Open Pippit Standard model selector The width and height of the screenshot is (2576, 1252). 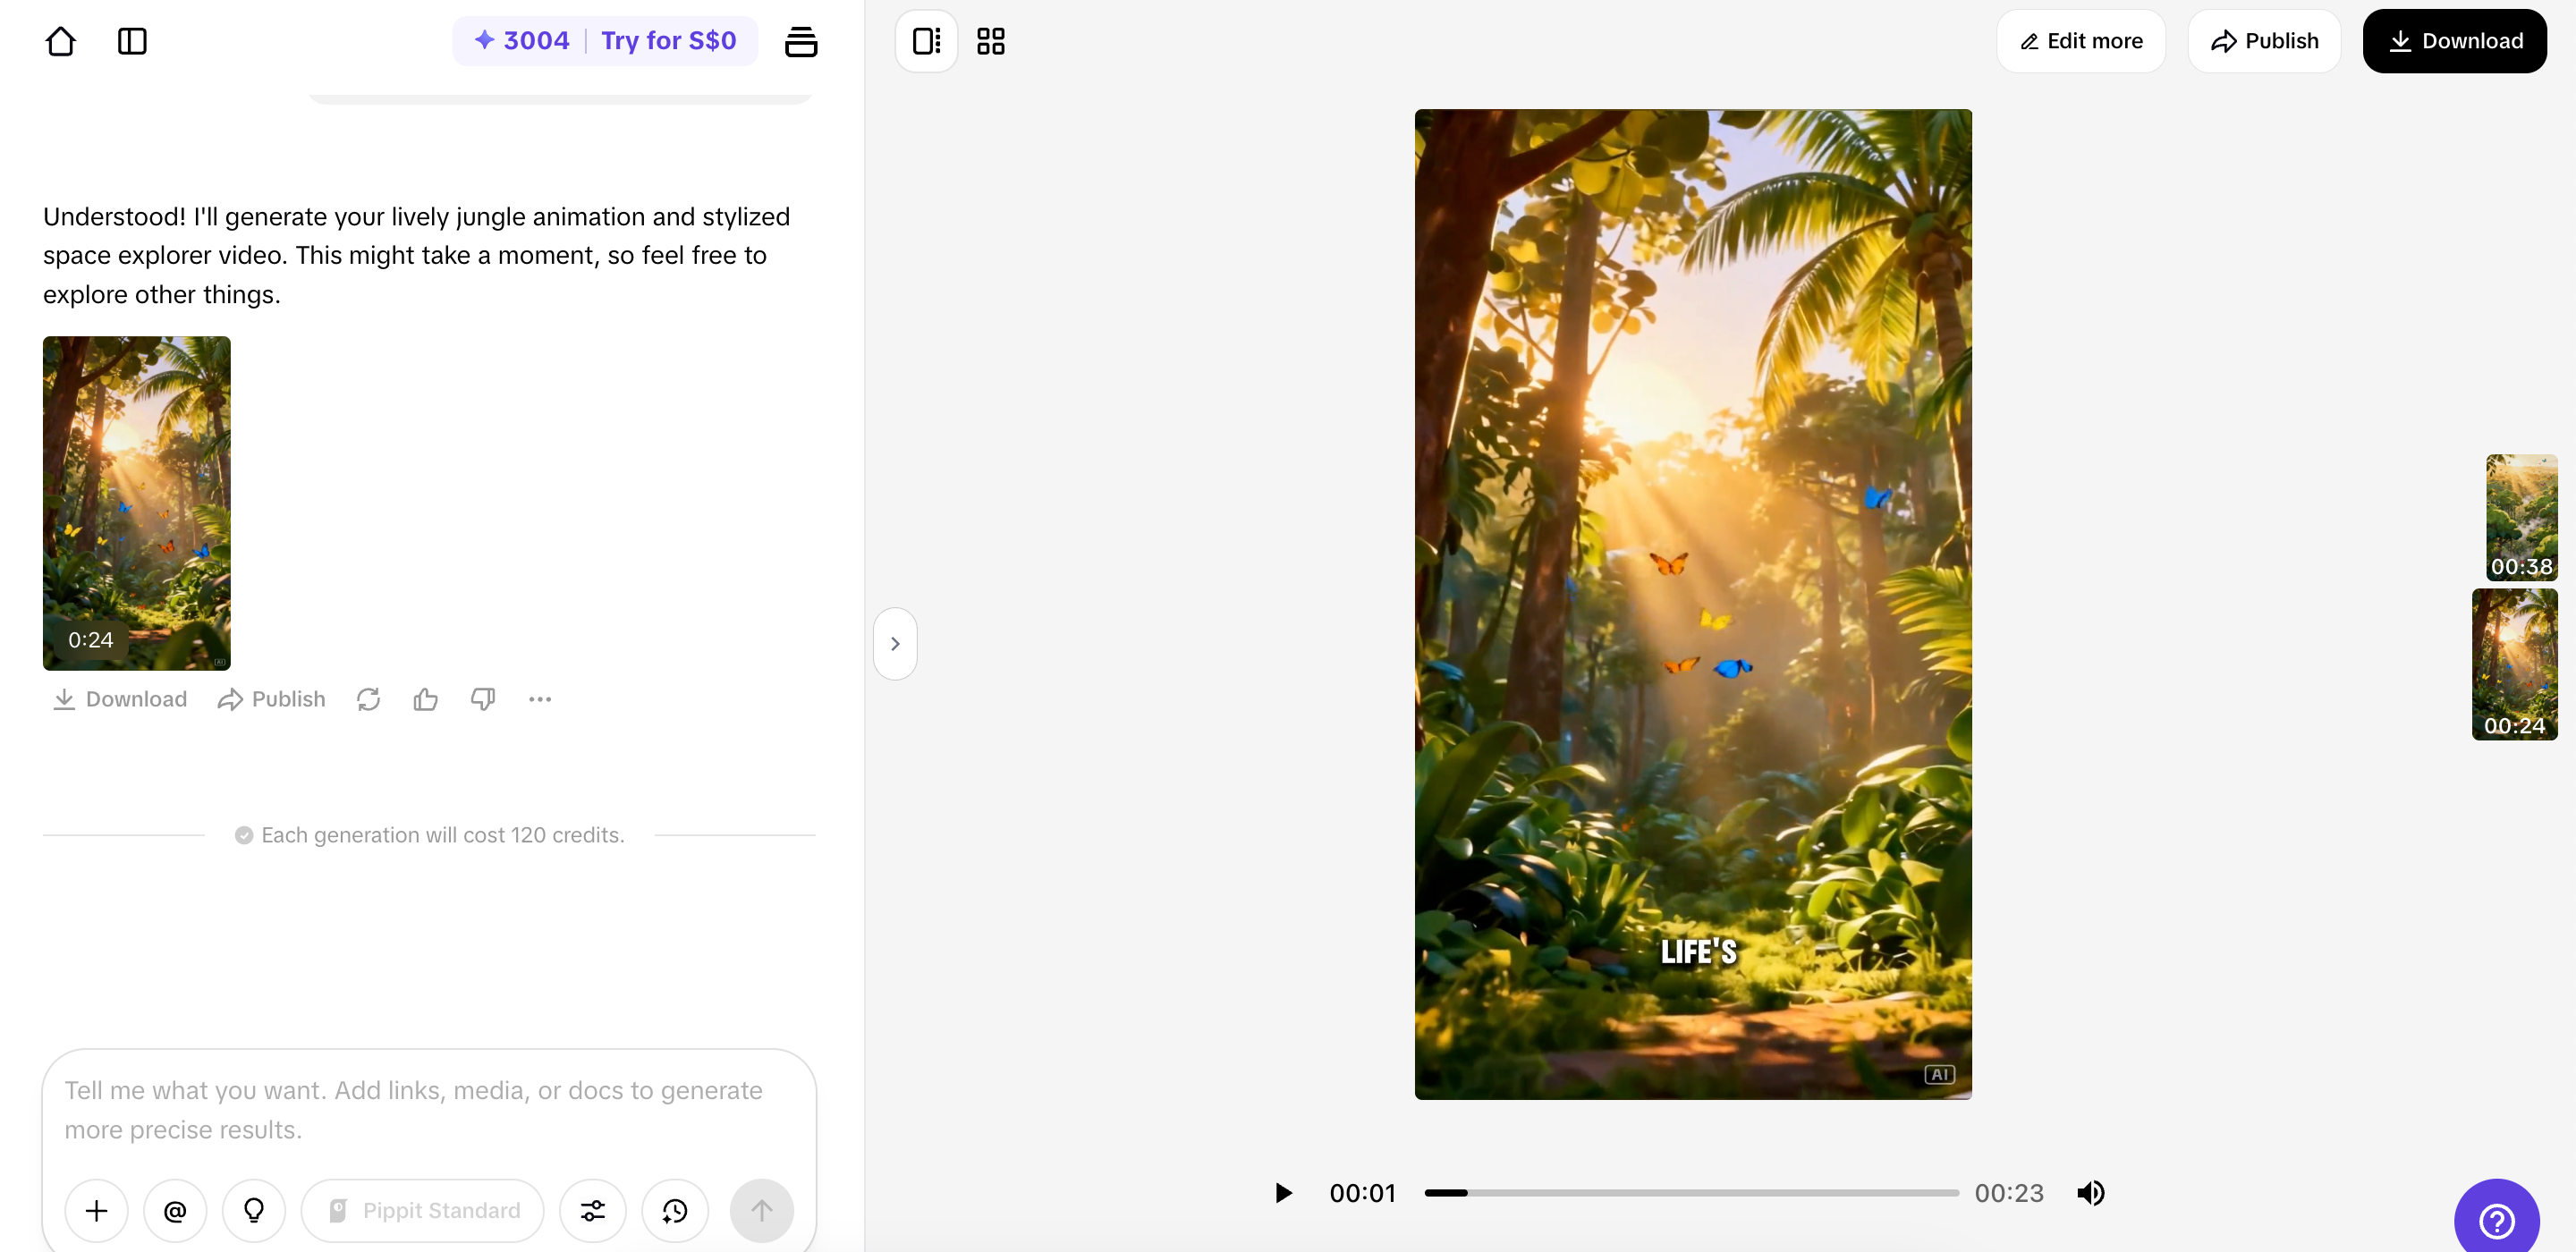coord(423,1210)
